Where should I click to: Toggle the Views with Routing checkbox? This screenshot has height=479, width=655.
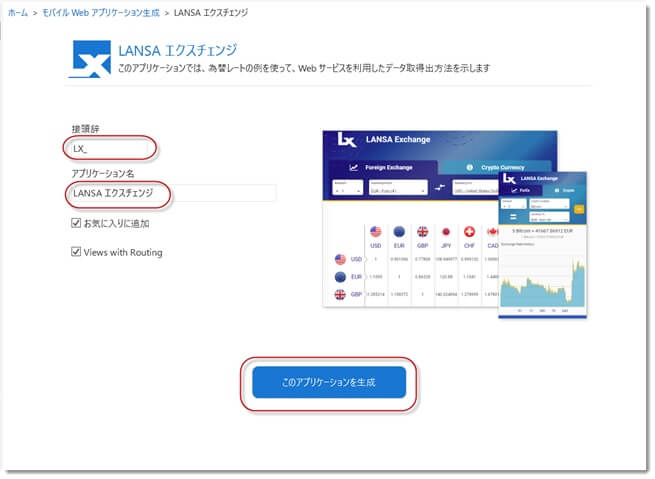76,252
